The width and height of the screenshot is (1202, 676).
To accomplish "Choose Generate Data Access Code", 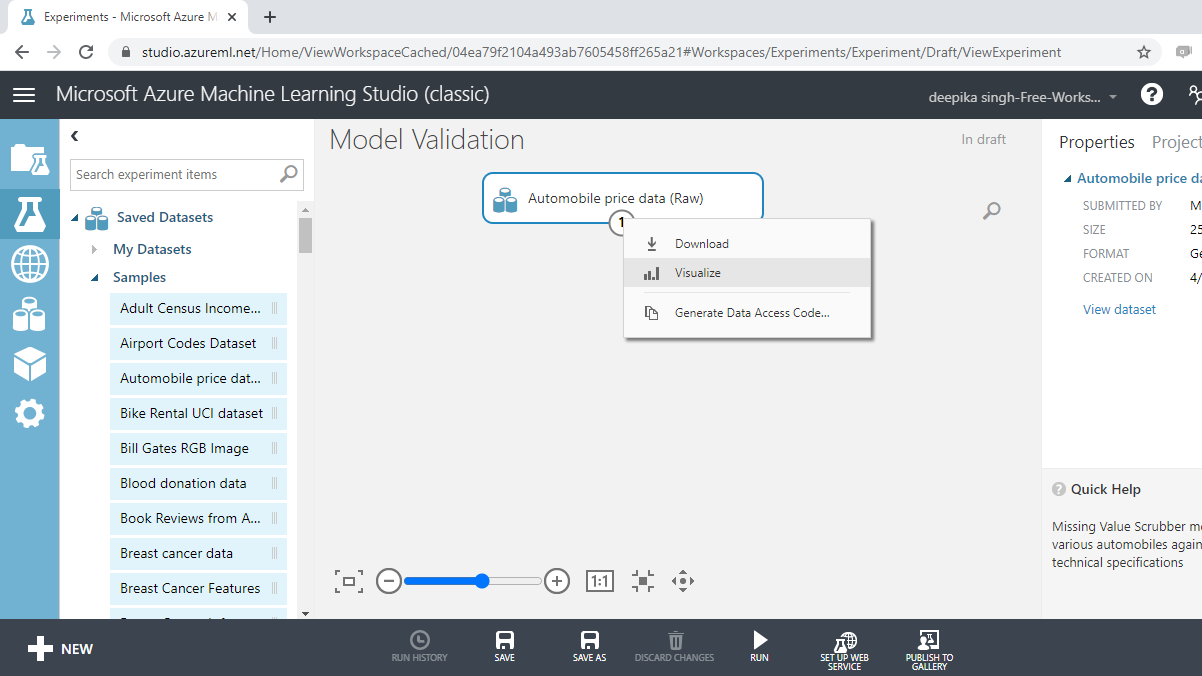I will (x=748, y=313).
